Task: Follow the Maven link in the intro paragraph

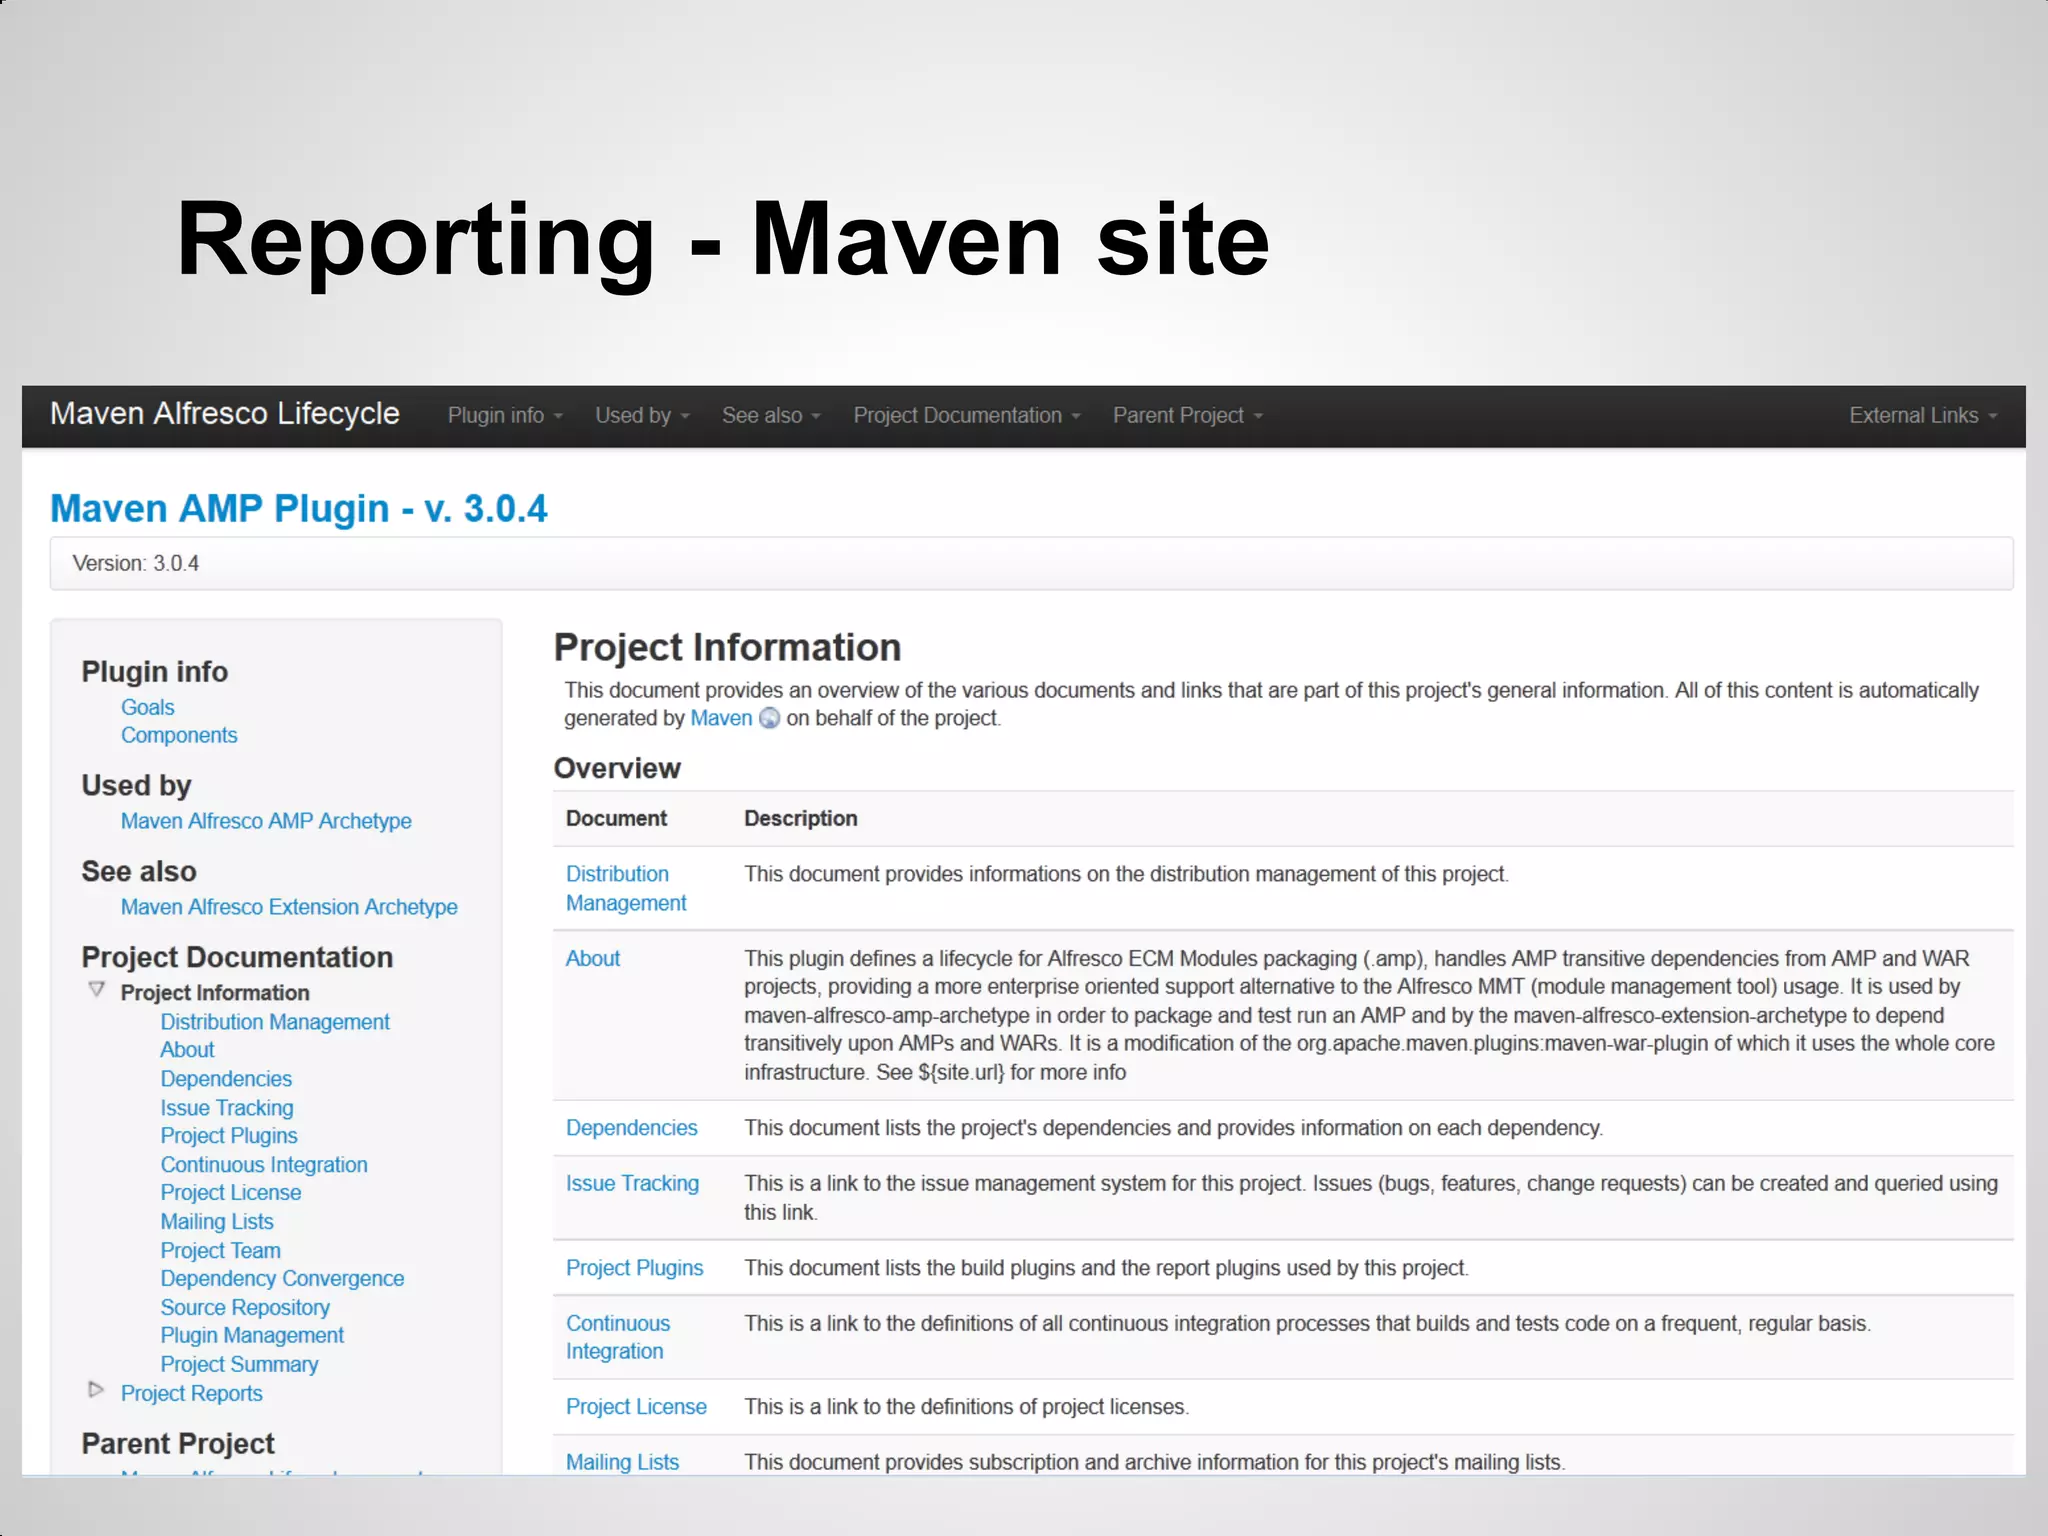Action: tap(721, 718)
